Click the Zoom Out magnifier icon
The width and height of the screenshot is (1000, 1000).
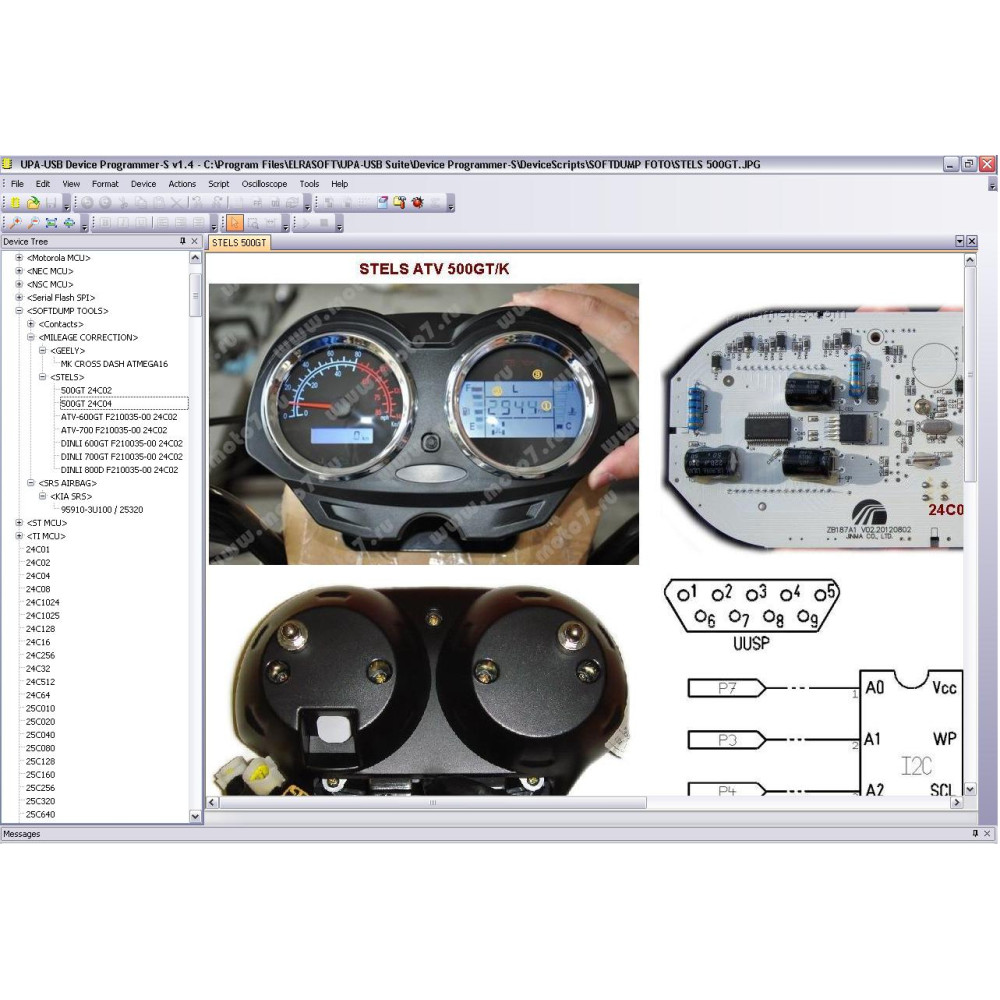click(33, 223)
